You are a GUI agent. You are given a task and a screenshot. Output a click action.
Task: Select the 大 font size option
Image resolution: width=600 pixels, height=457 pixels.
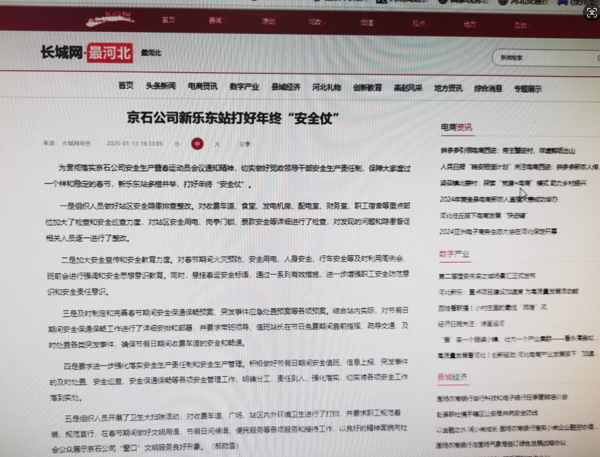217,144
